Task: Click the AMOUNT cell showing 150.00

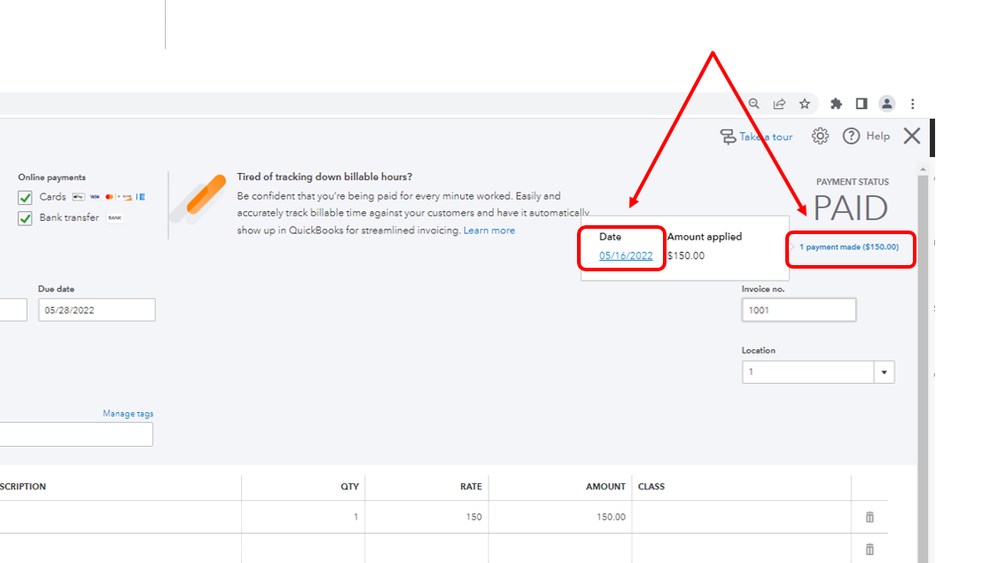Action: click(x=560, y=517)
